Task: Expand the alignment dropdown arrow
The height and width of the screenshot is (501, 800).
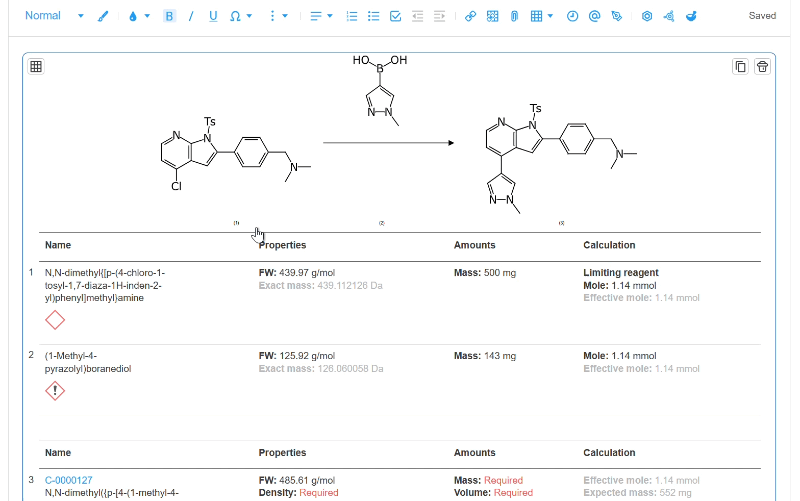Action: click(x=330, y=16)
